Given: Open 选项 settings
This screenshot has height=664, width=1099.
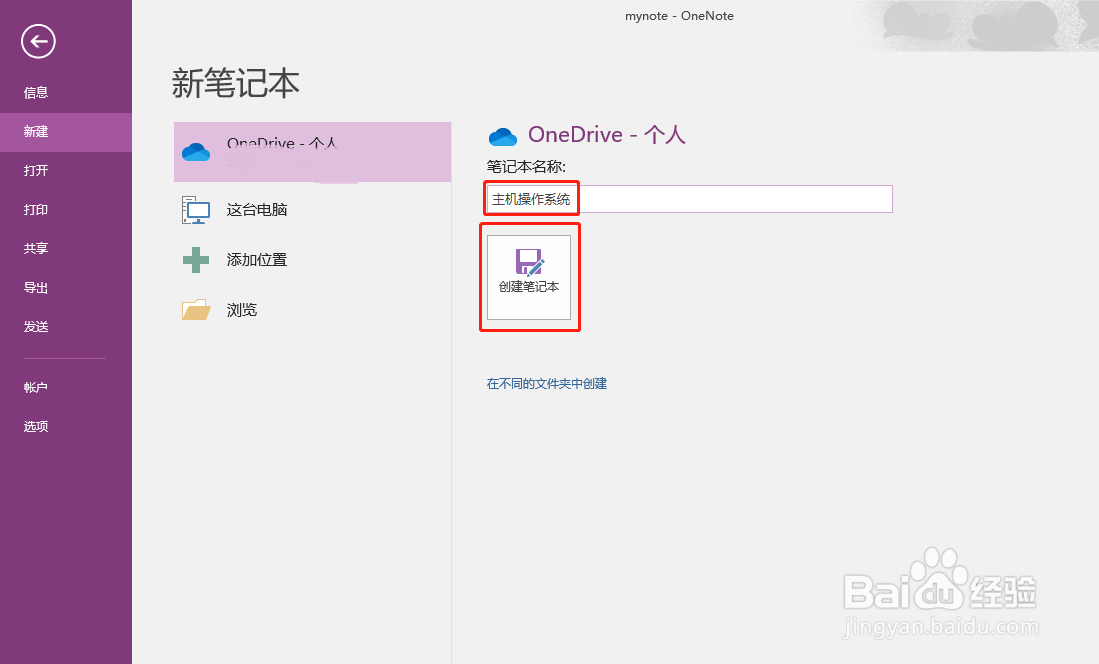Looking at the screenshot, I should coord(66,426).
